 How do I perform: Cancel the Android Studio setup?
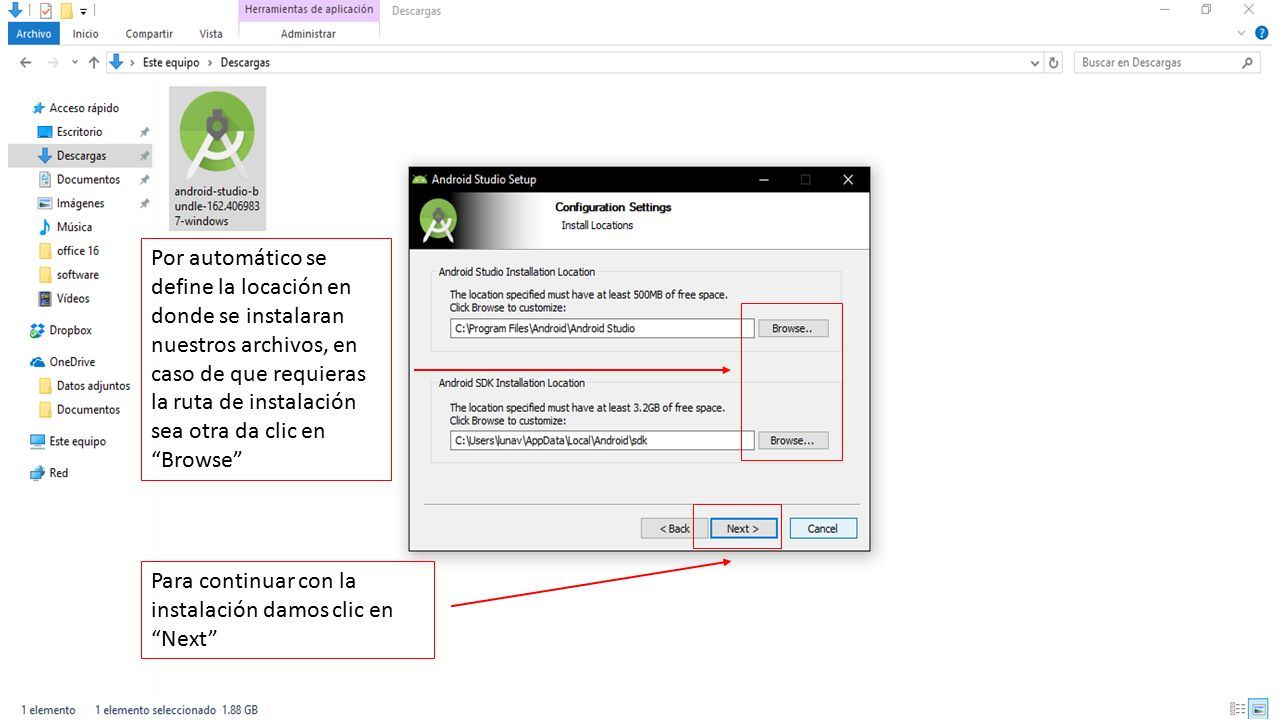click(x=823, y=528)
